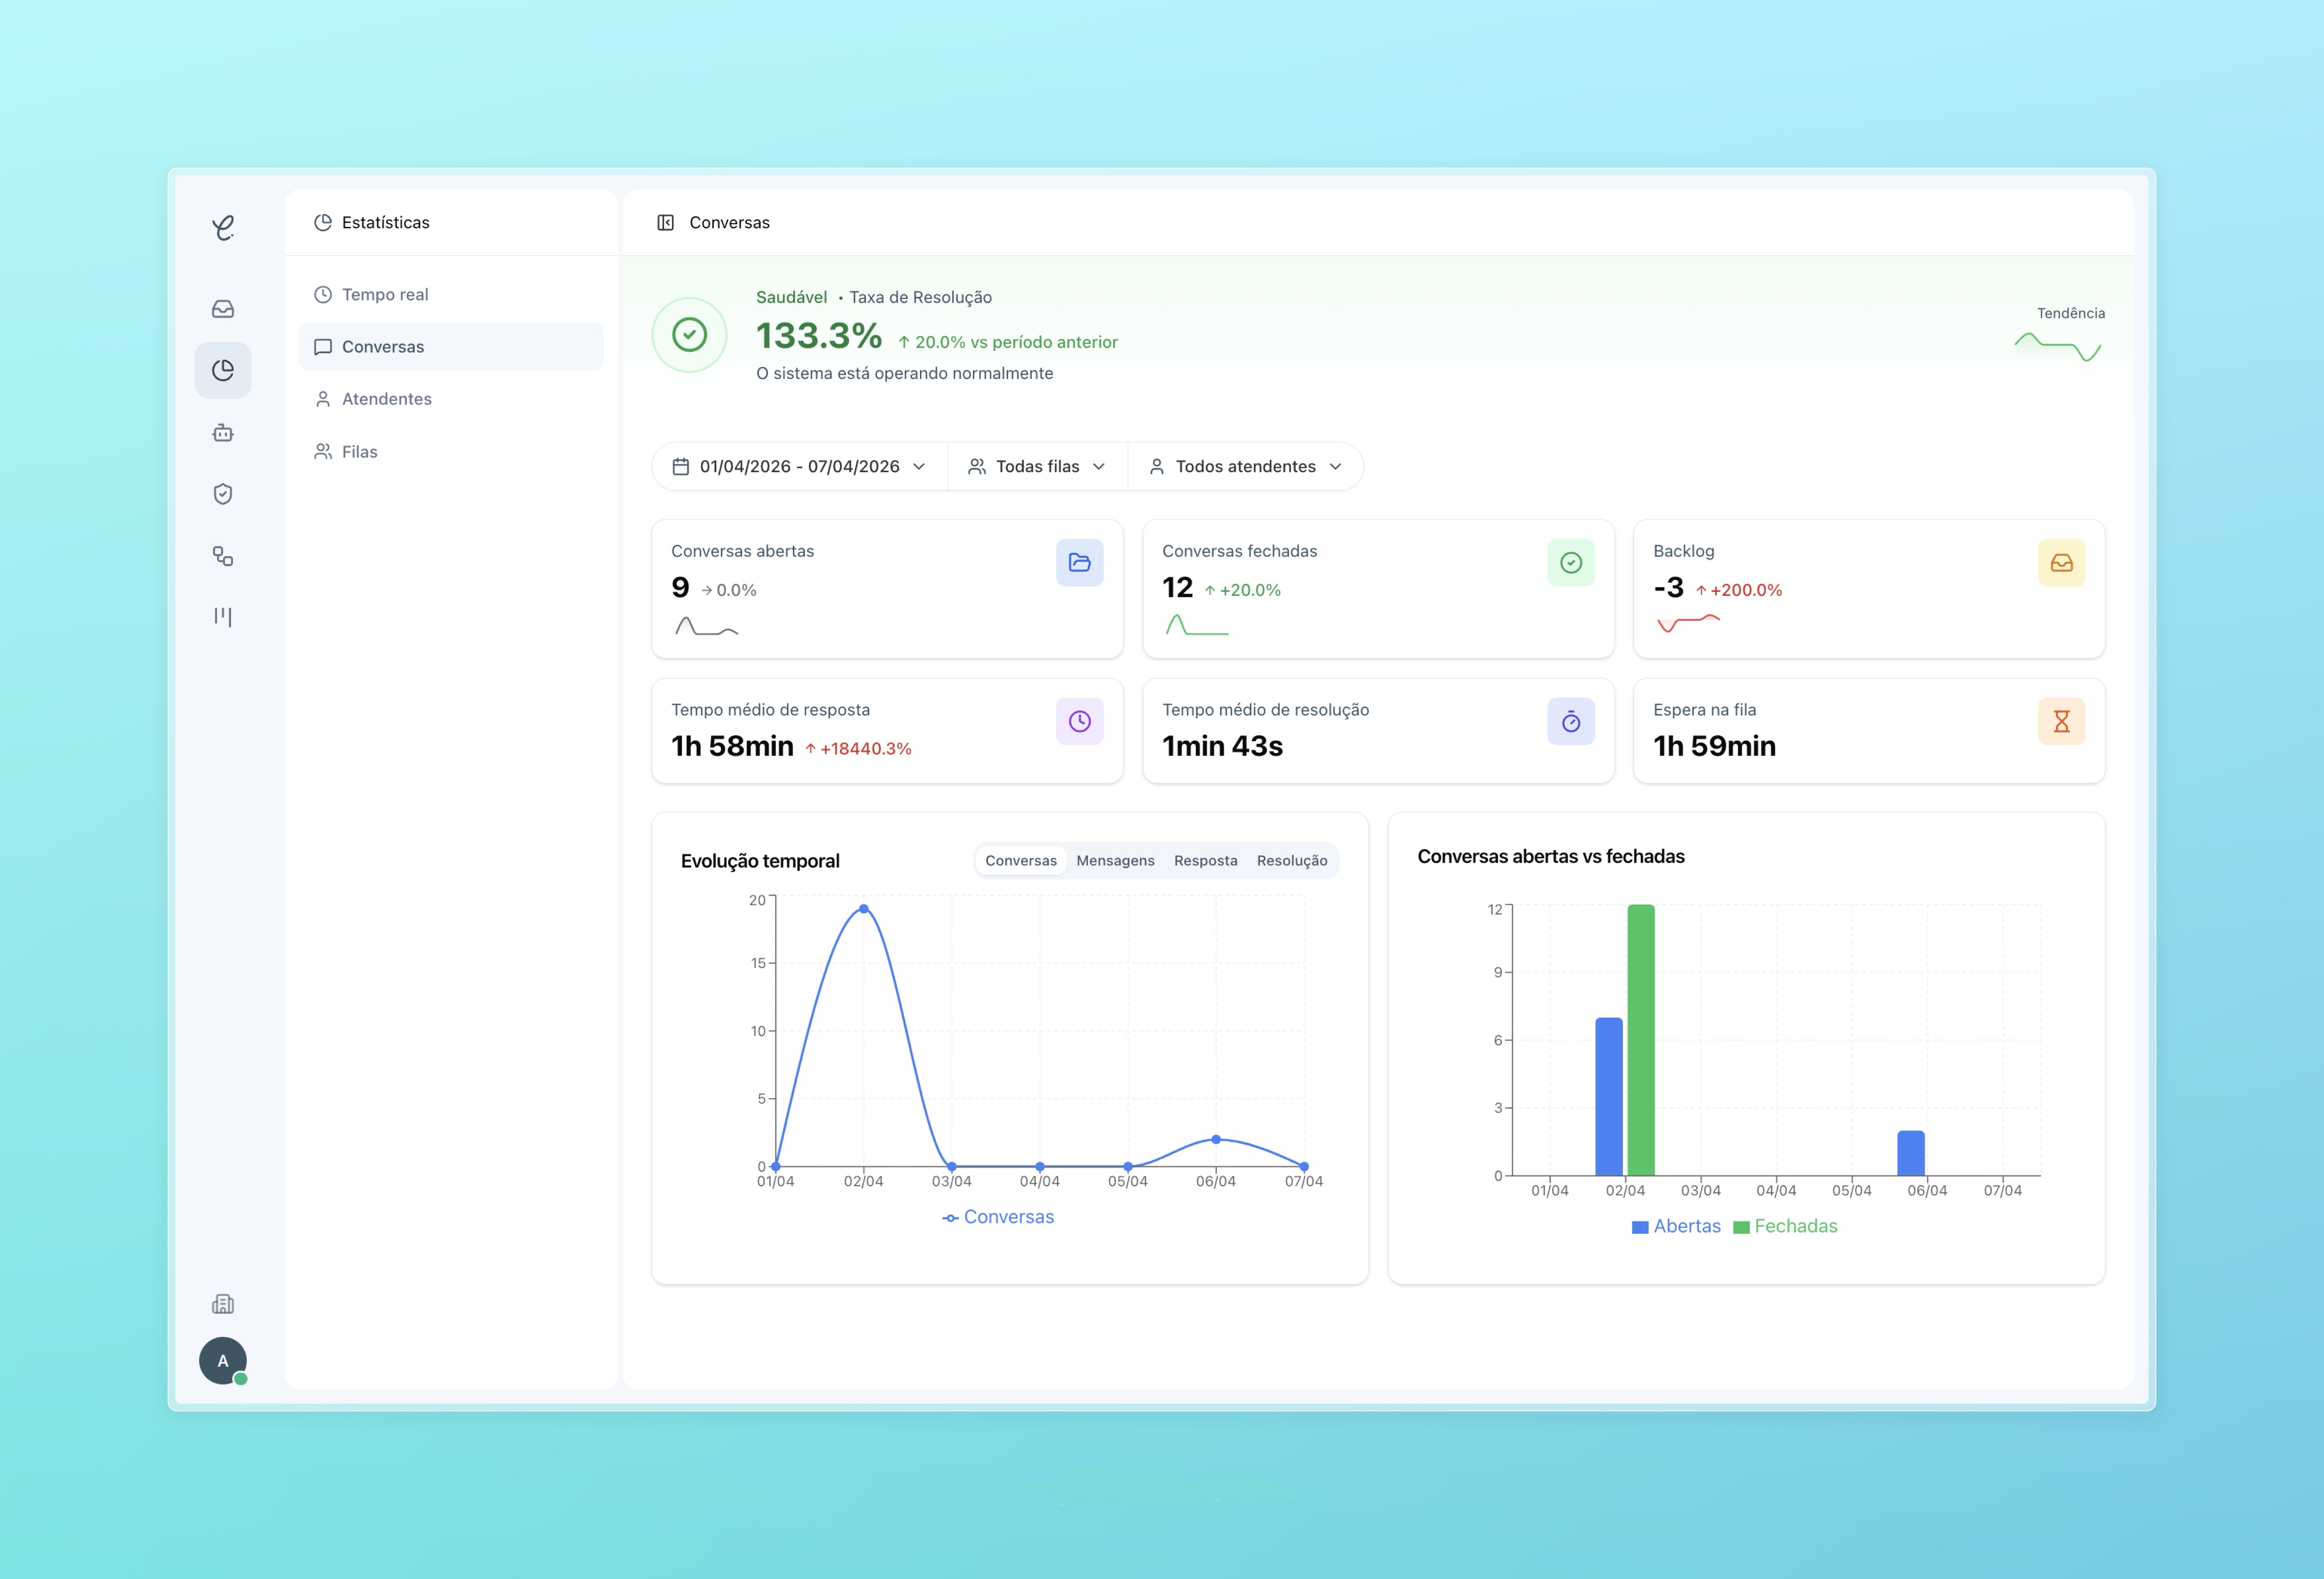The width and height of the screenshot is (2324, 1579).
Task: Open the Inbox icon in the sidebar
Action: tap(223, 308)
